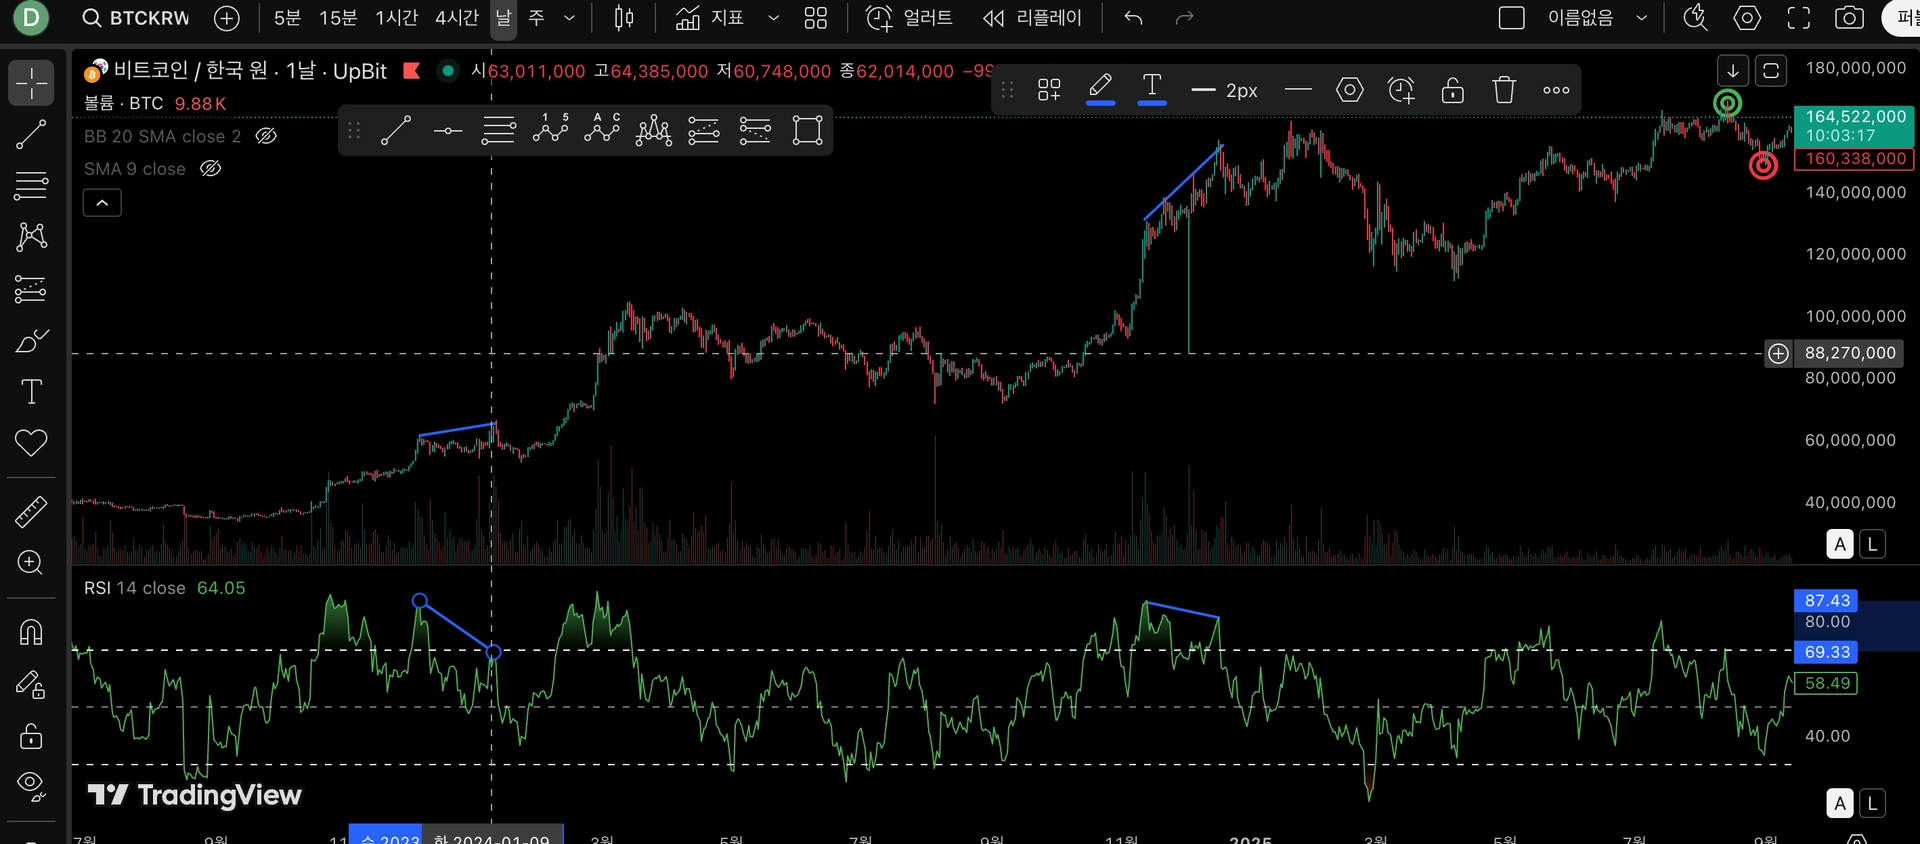Select the crosshair cursor tool
This screenshot has height=844, width=1920.
point(31,83)
